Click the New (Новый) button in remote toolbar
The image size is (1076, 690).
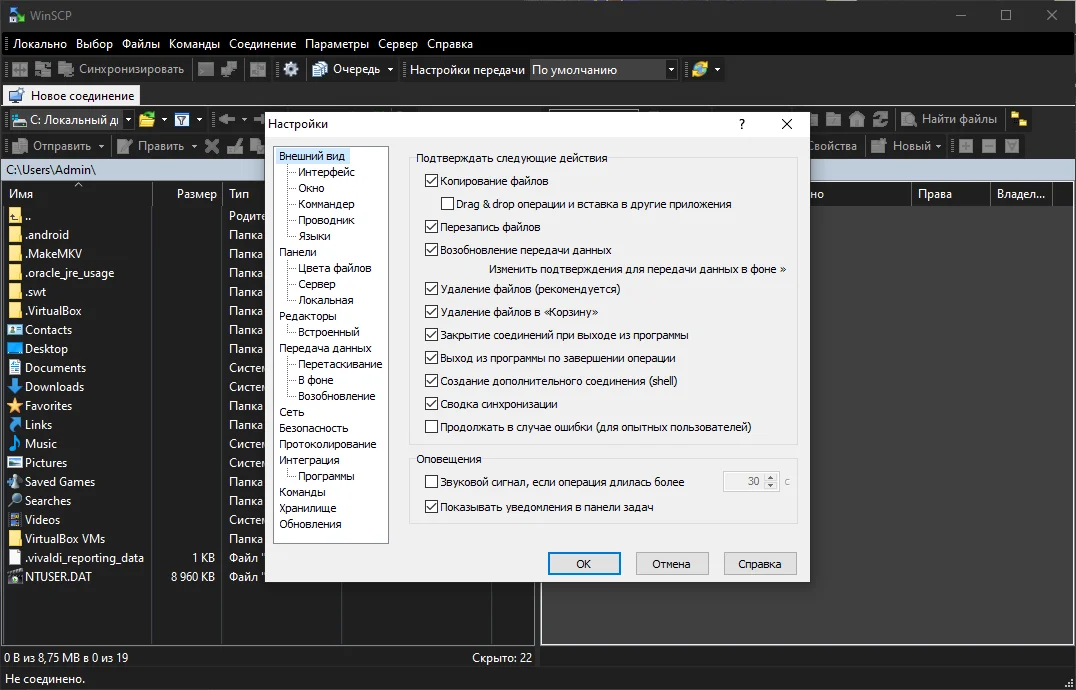(x=907, y=145)
